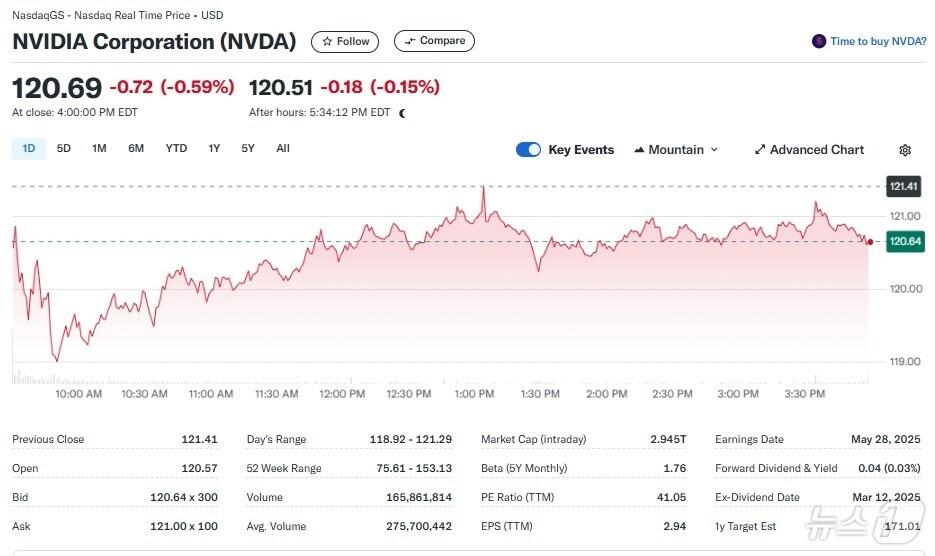
Task: Expand the Mountain chart type dropdown
Action: (x=714, y=150)
